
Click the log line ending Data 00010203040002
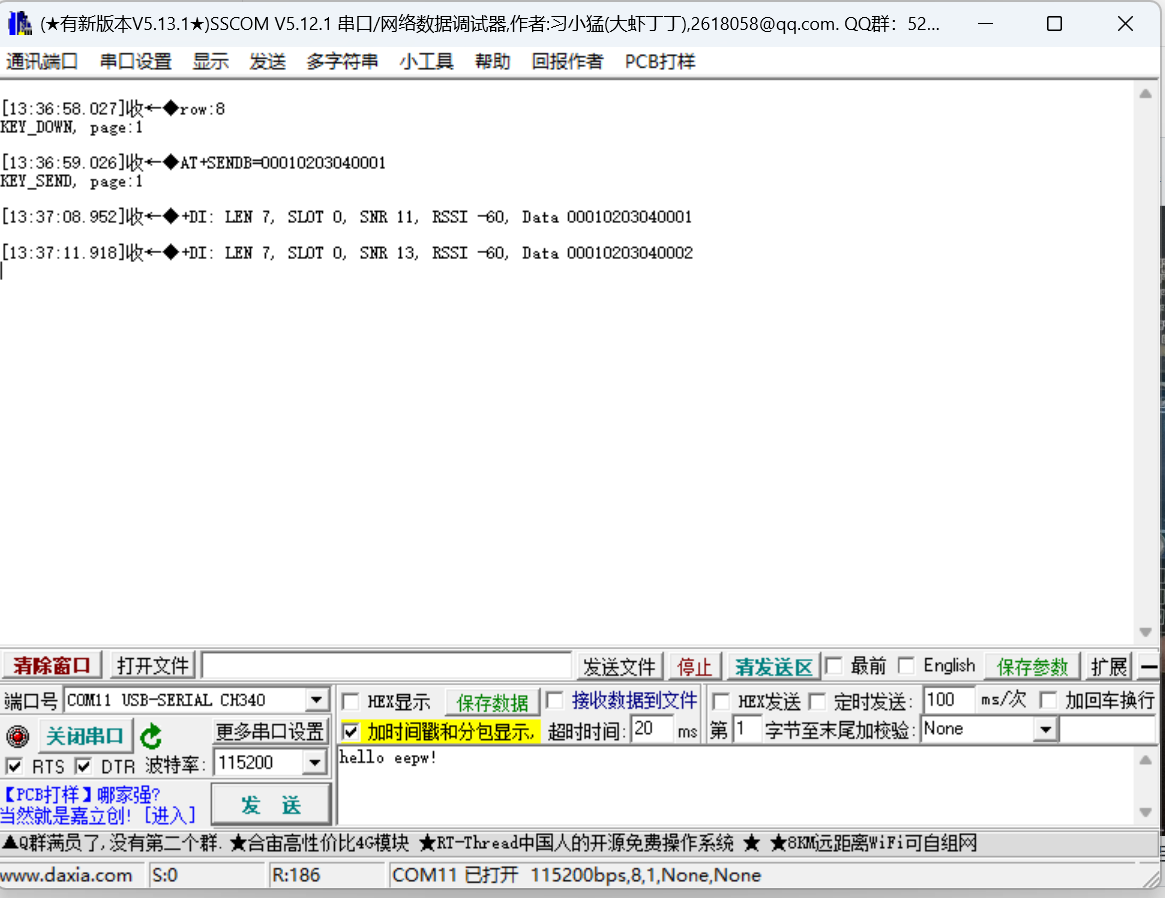347,253
